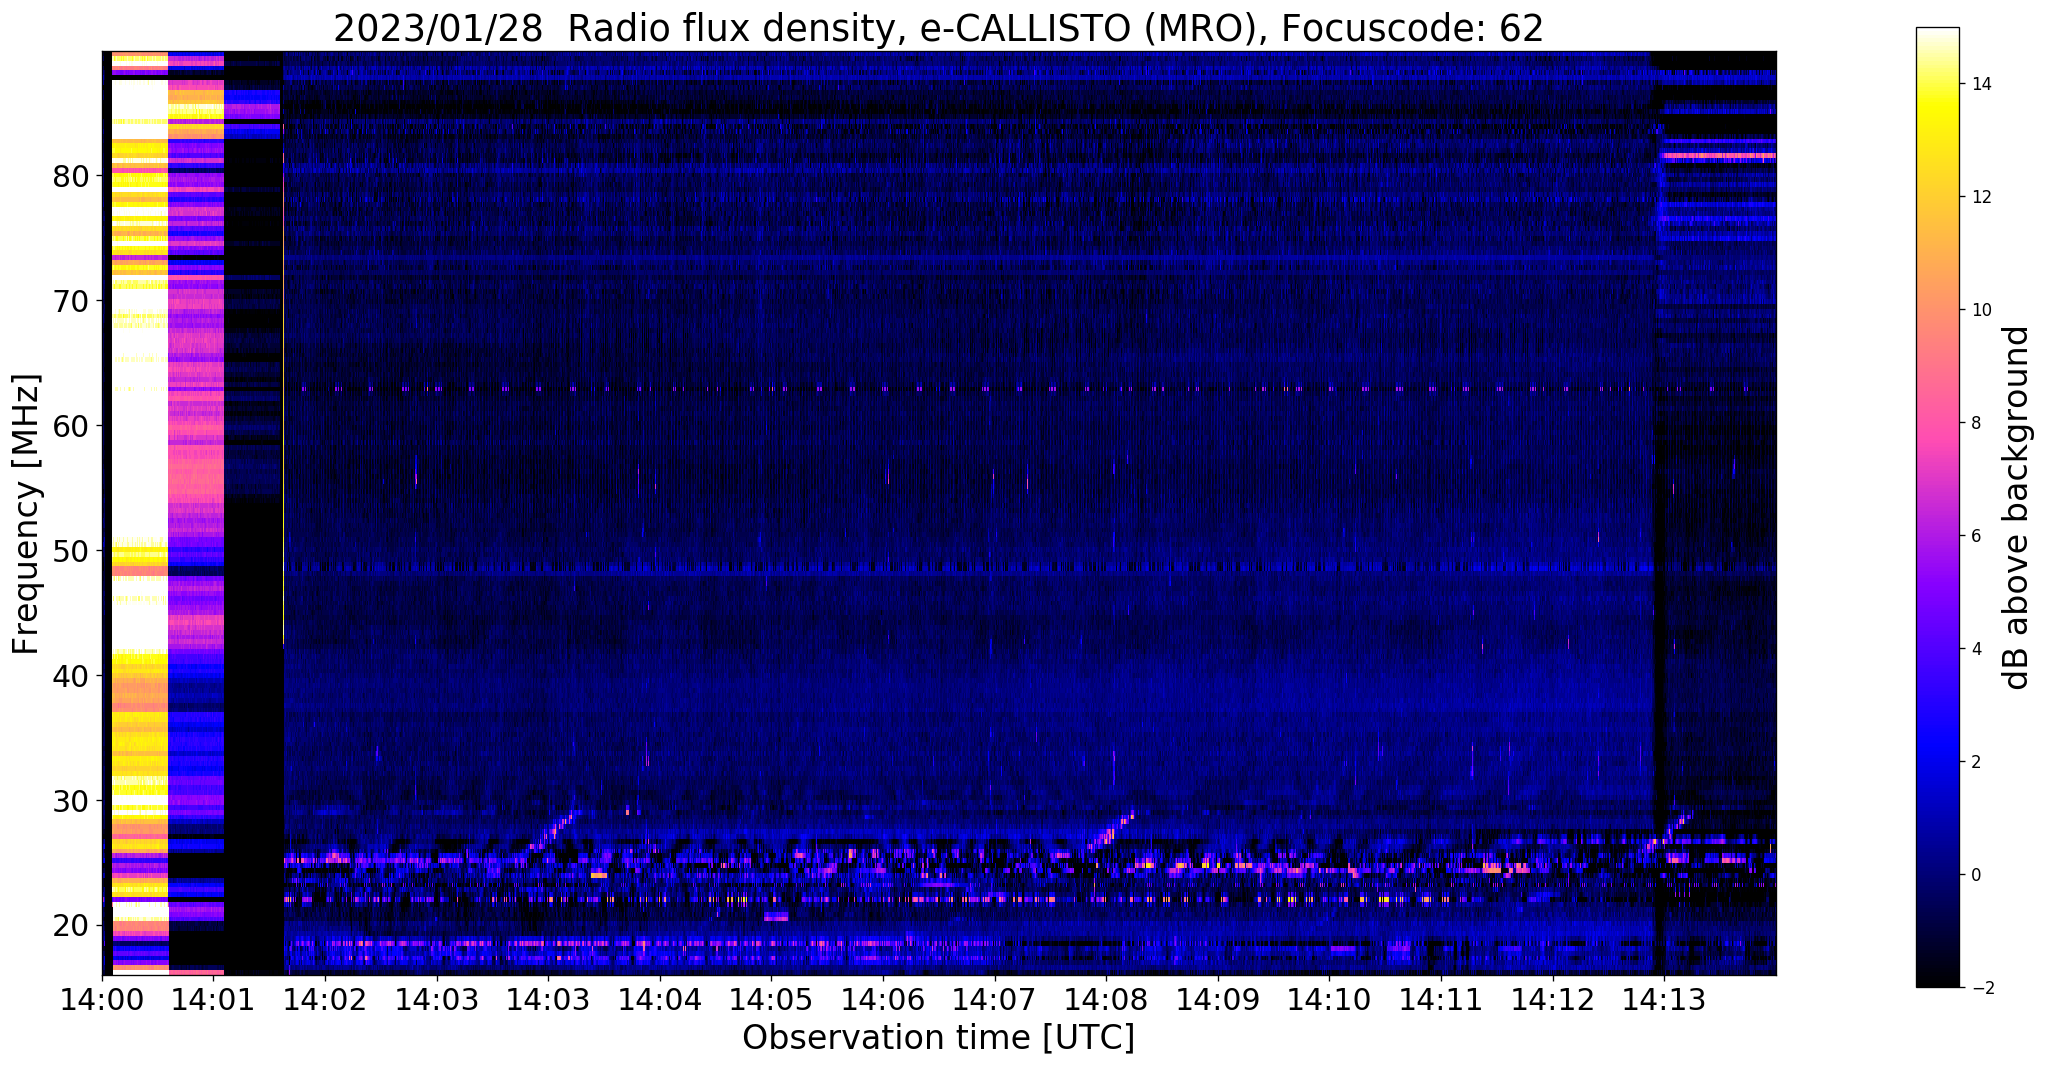Click the 80 MHz frequency tick label
Image resolution: width=2047 pixels, height=1067 pixels.
click(71, 176)
